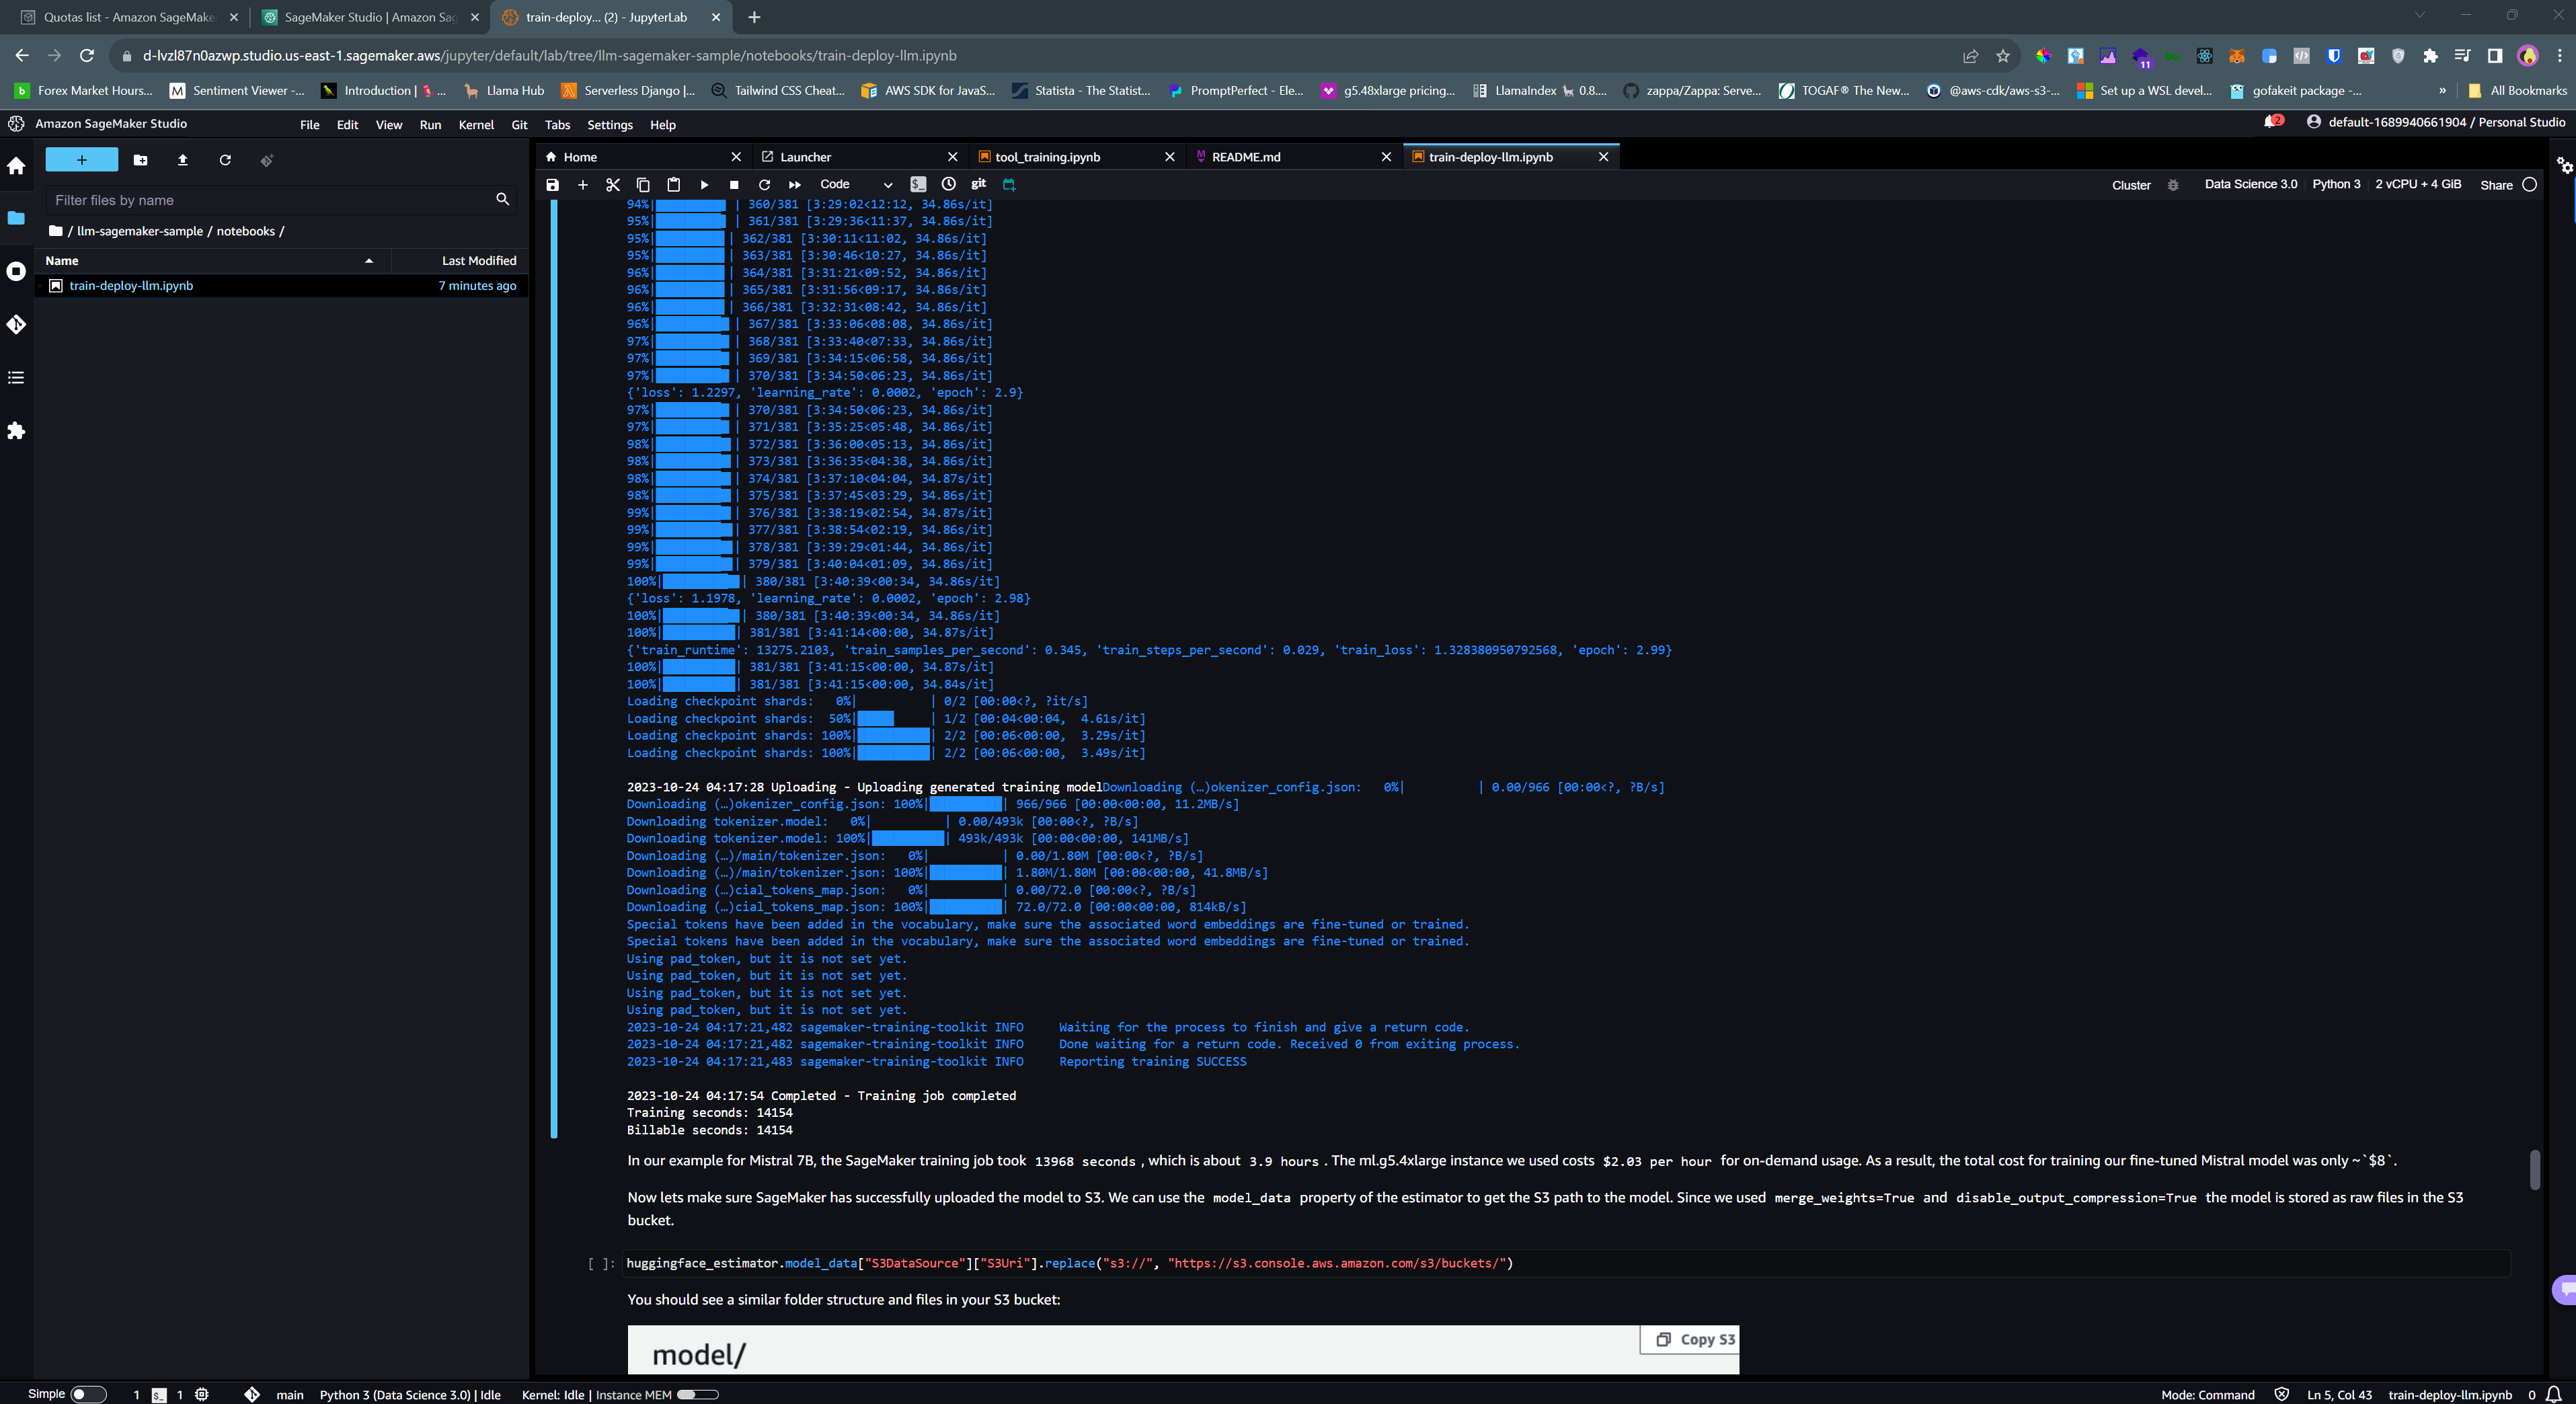The height and width of the screenshot is (1404, 2576).
Task: Click the kernel status circle indicator
Action: click(x=2530, y=184)
